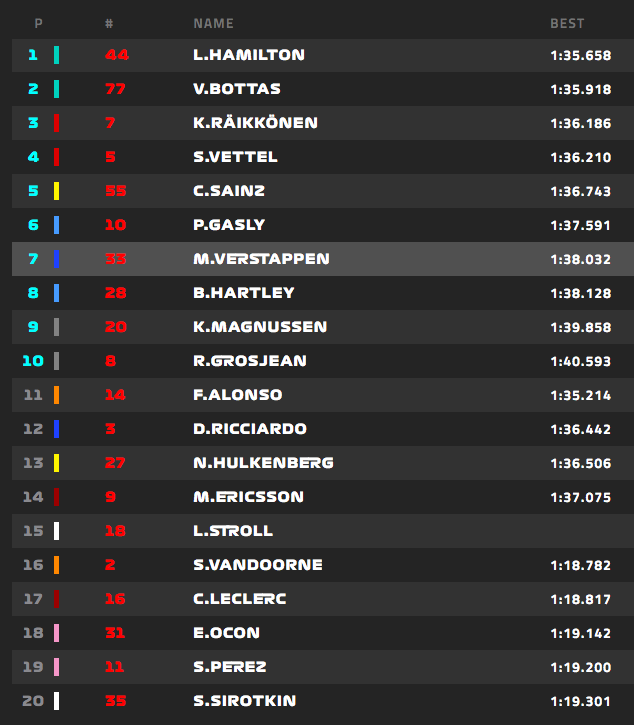This screenshot has width=634, height=725.
Task: Open V.BOTTAS driver entry
Action: (x=236, y=89)
